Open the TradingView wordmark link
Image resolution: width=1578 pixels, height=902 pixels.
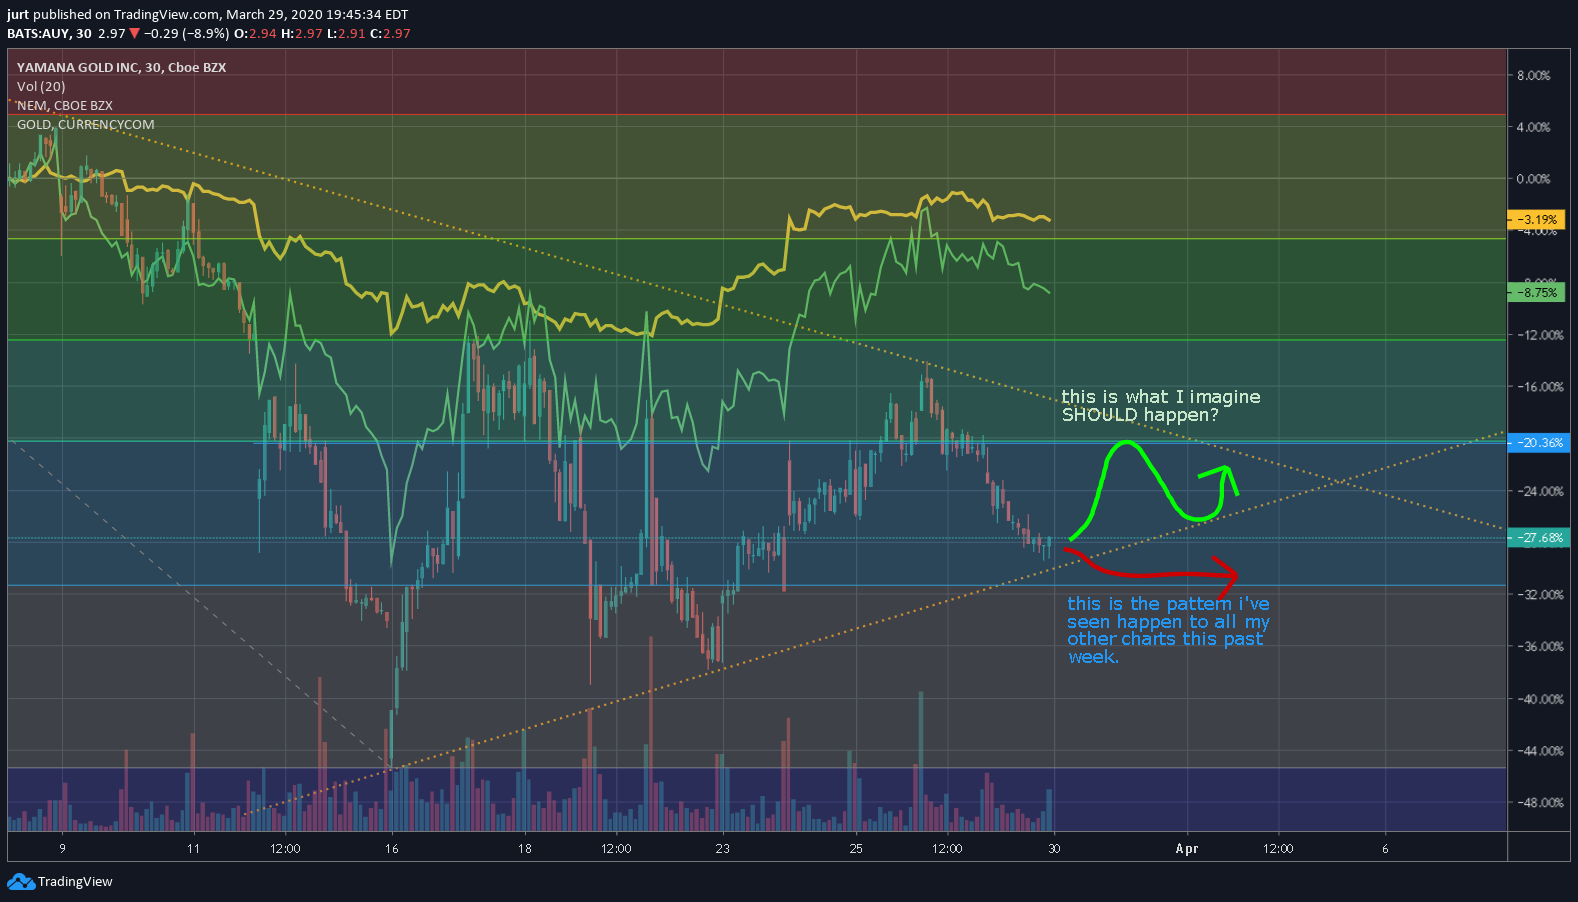pos(75,881)
